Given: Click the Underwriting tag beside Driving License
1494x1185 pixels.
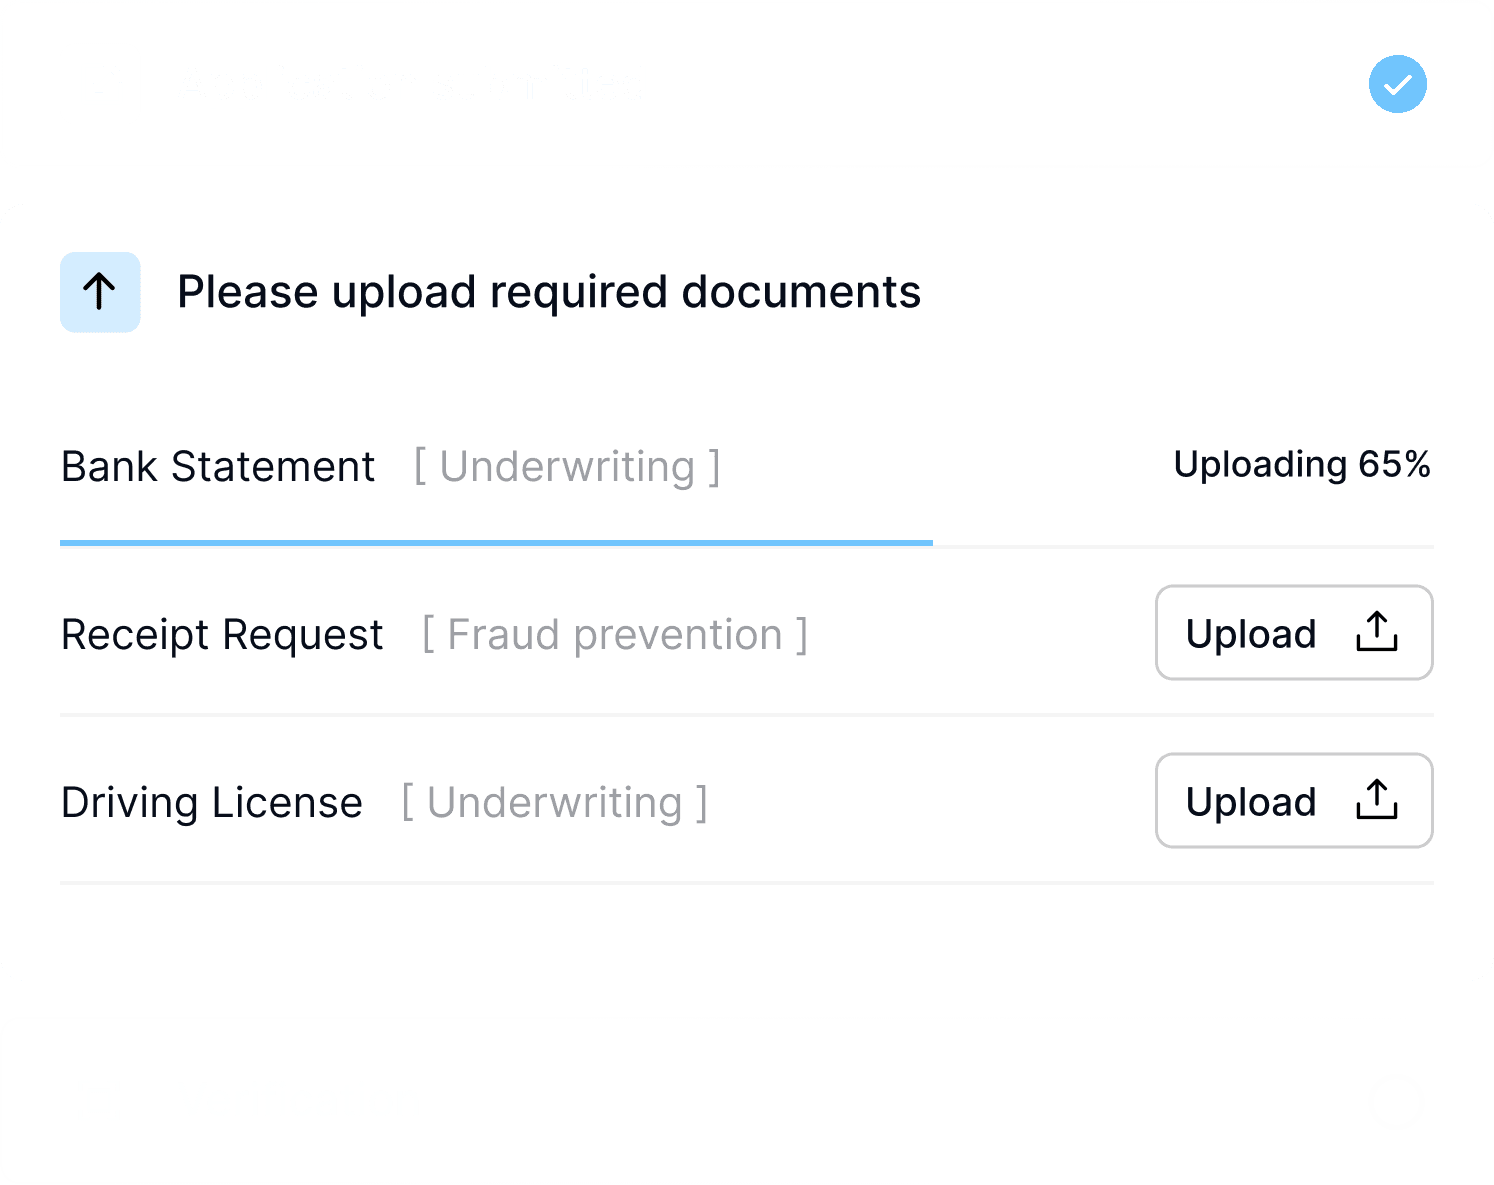Looking at the screenshot, I should 554,803.
